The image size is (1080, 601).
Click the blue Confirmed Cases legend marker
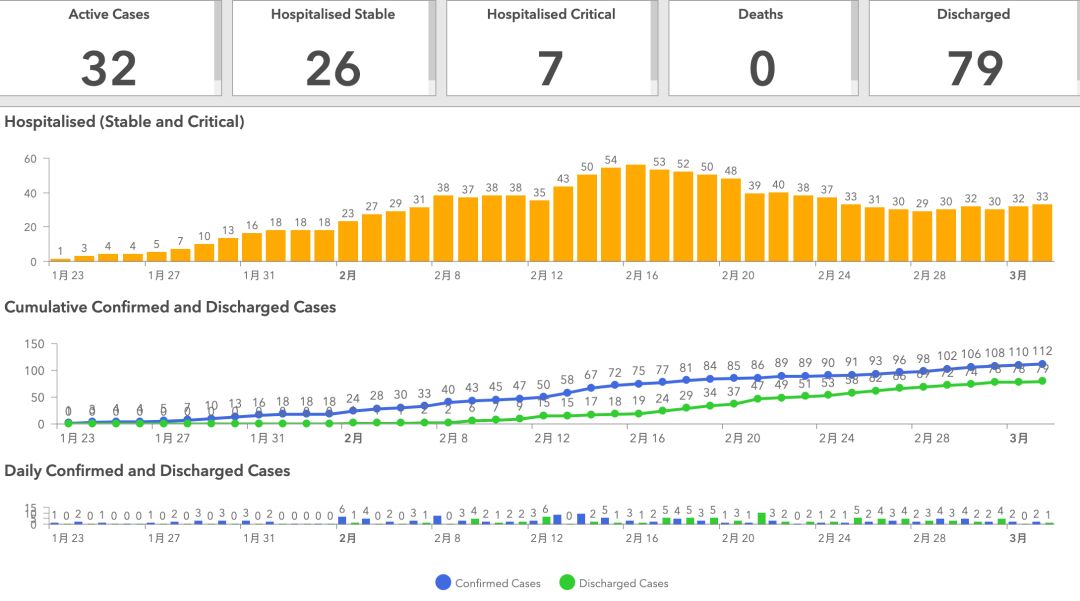443,583
